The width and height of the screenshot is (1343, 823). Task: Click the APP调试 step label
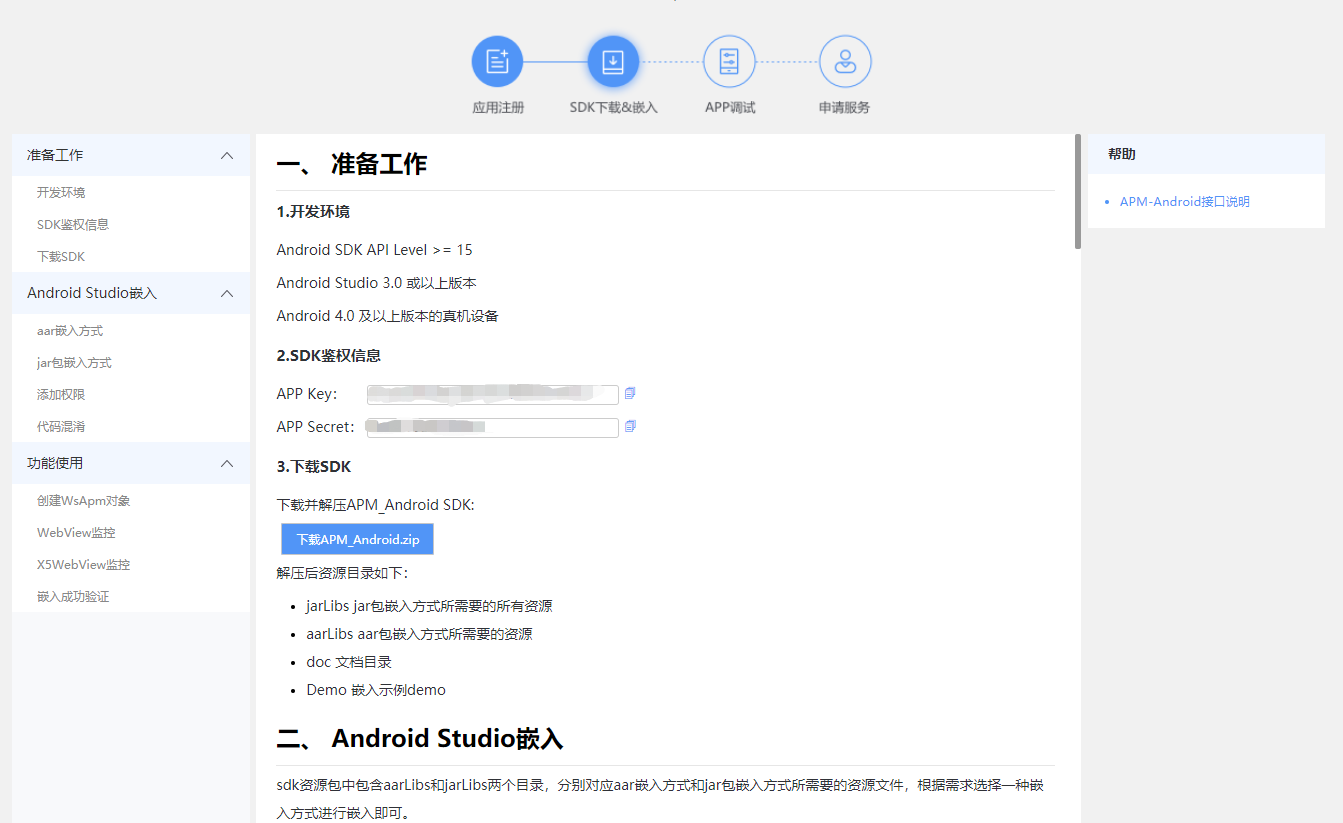[730, 107]
